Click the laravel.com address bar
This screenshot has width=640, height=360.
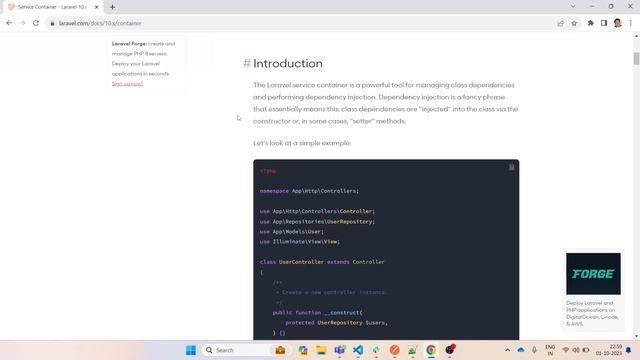pyautogui.click(x=302, y=23)
